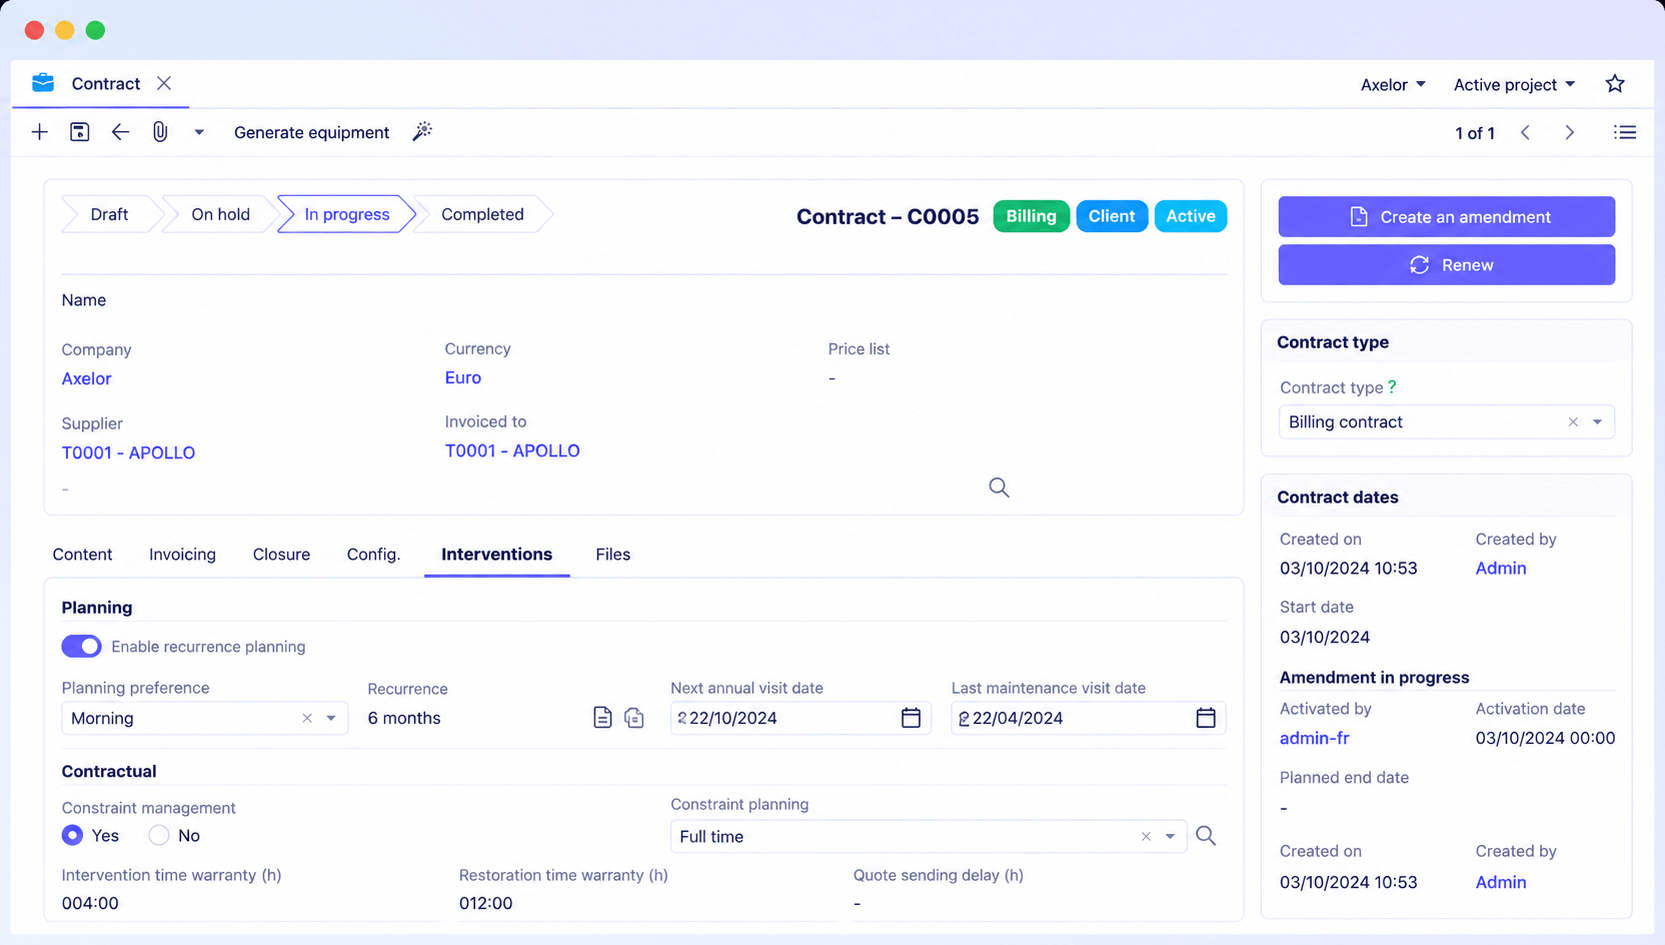Go to previous record arrow

tap(1526, 133)
